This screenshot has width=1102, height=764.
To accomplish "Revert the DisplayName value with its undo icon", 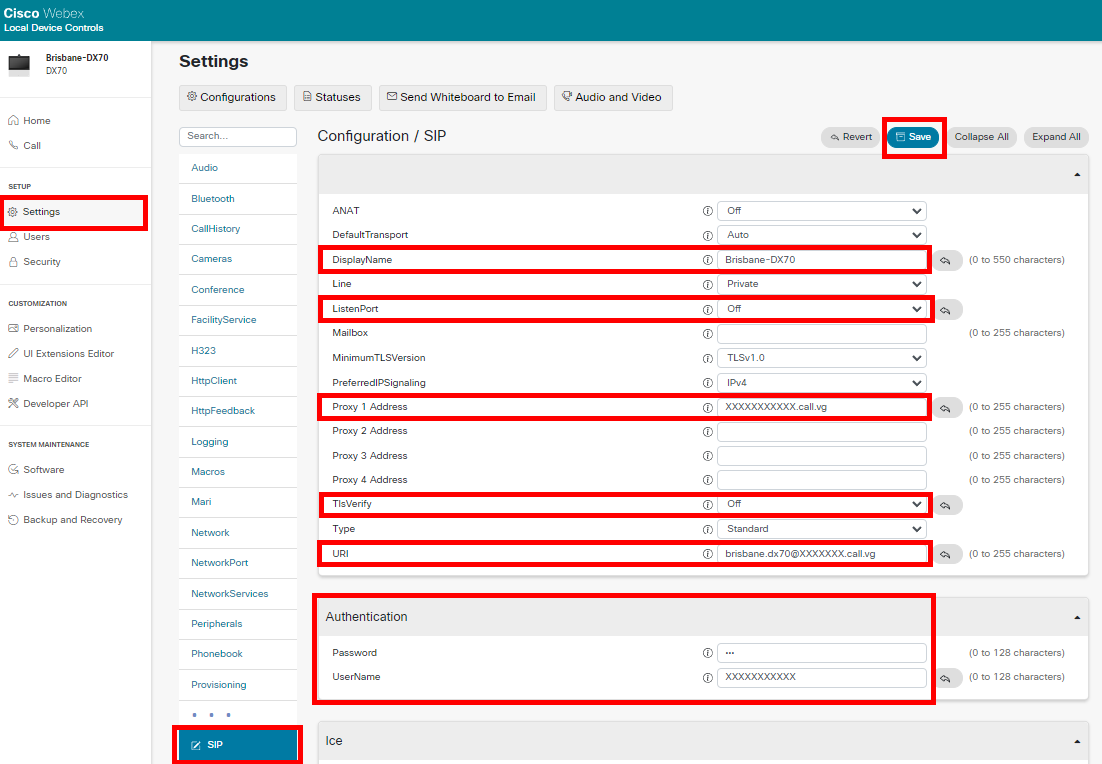I will click(946, 260).
